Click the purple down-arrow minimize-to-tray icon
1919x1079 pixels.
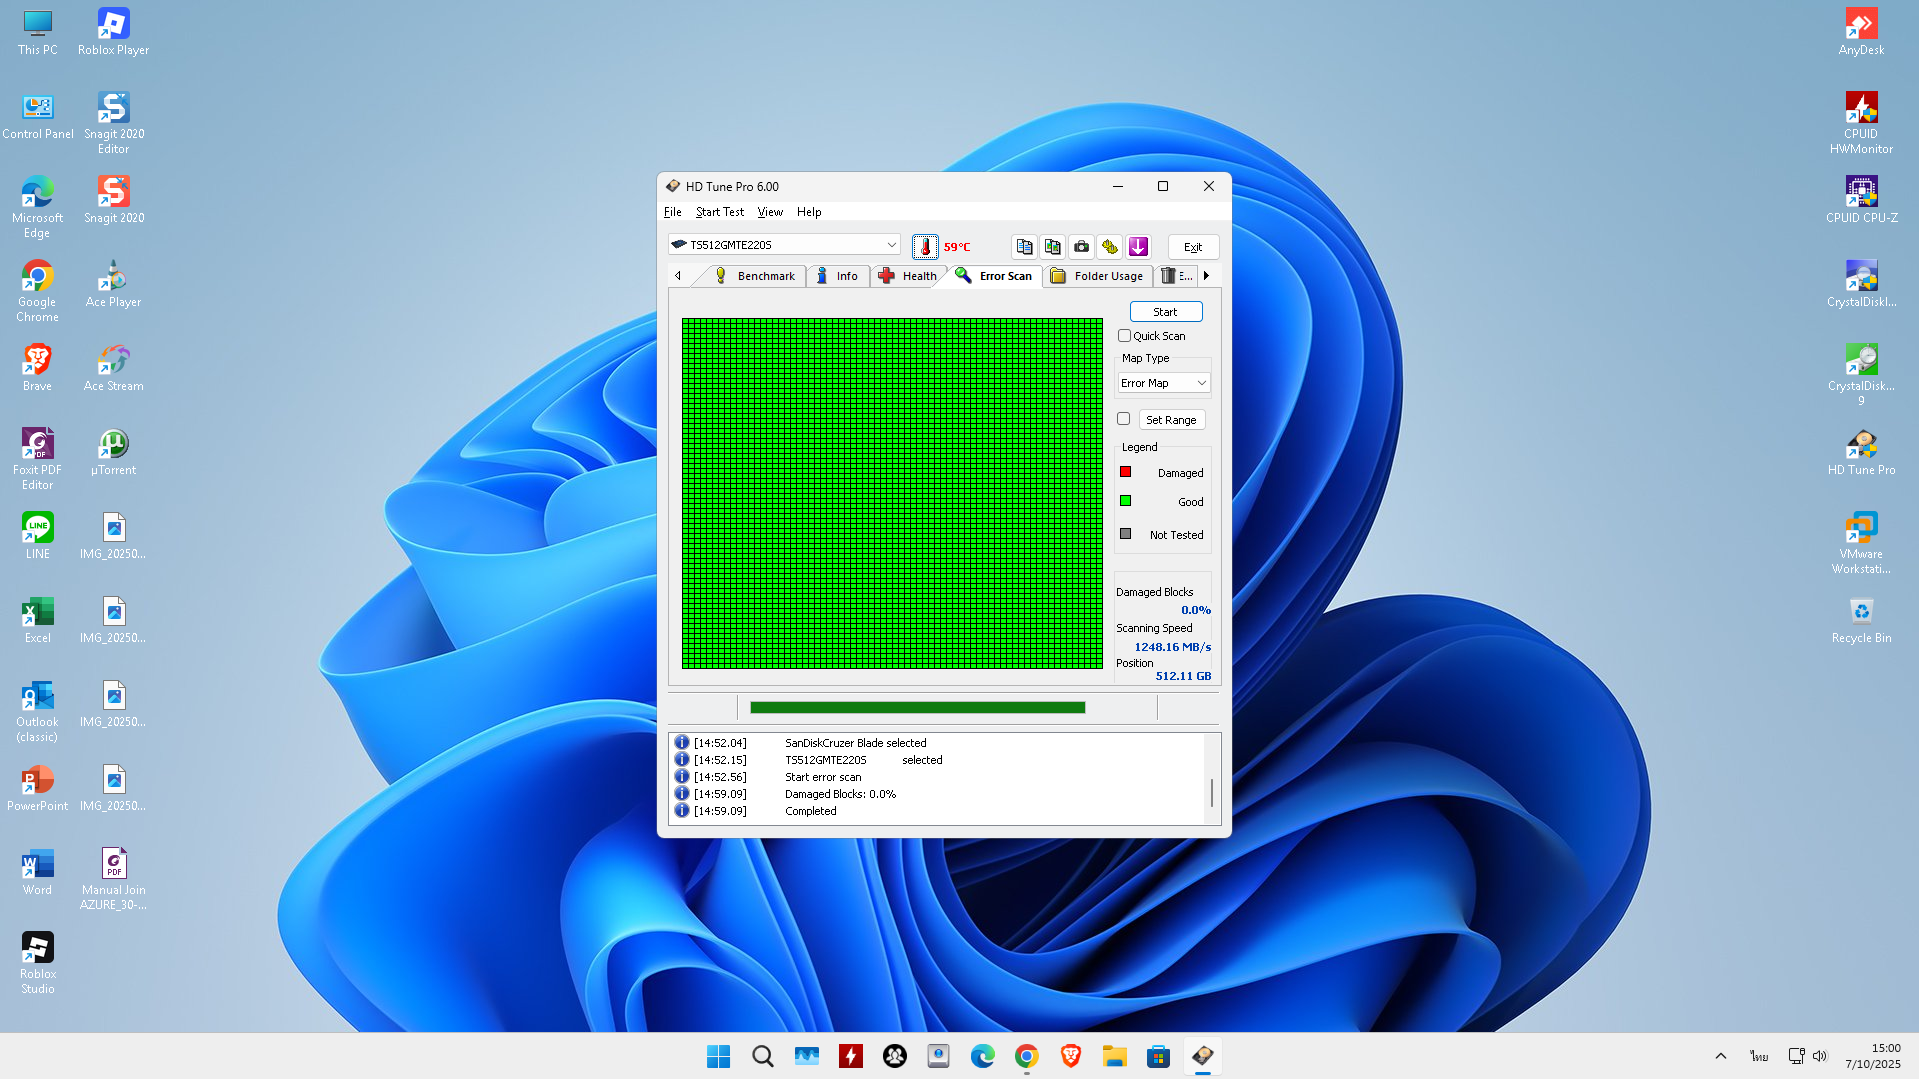1138,247
